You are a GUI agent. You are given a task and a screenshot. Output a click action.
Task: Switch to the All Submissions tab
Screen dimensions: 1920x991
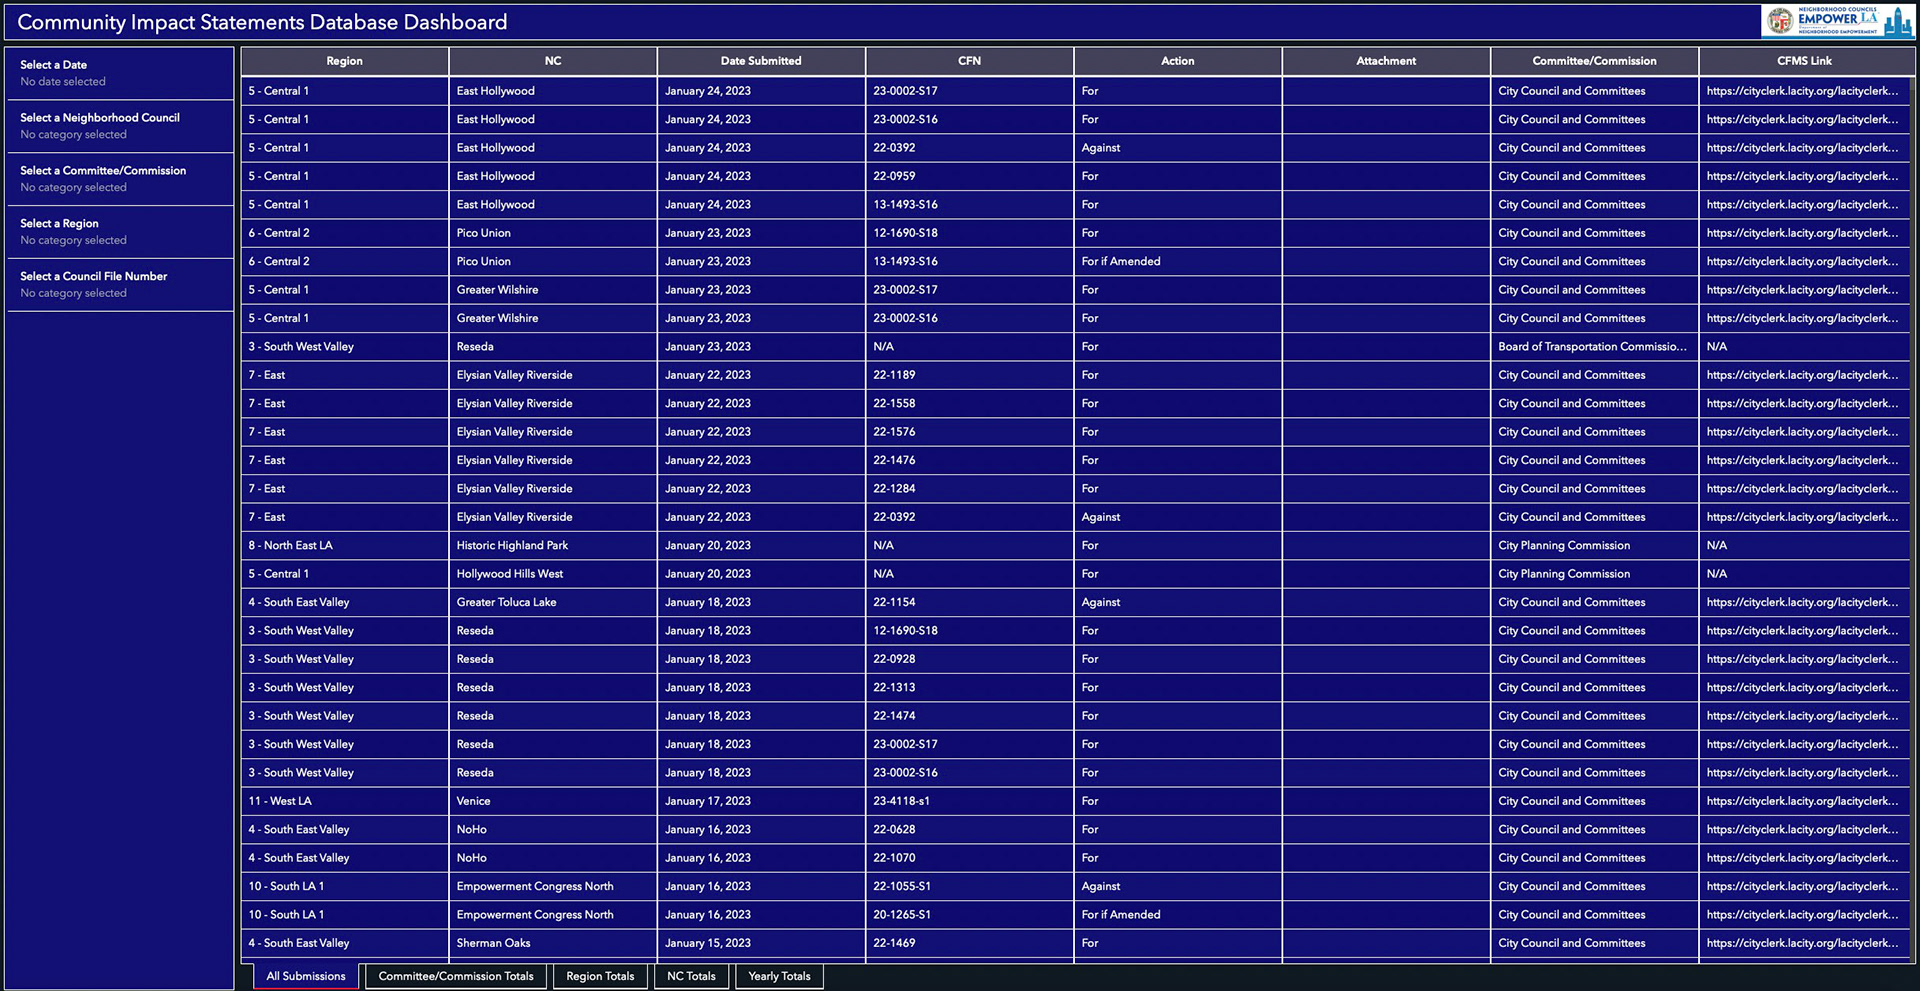pos(306,976)
